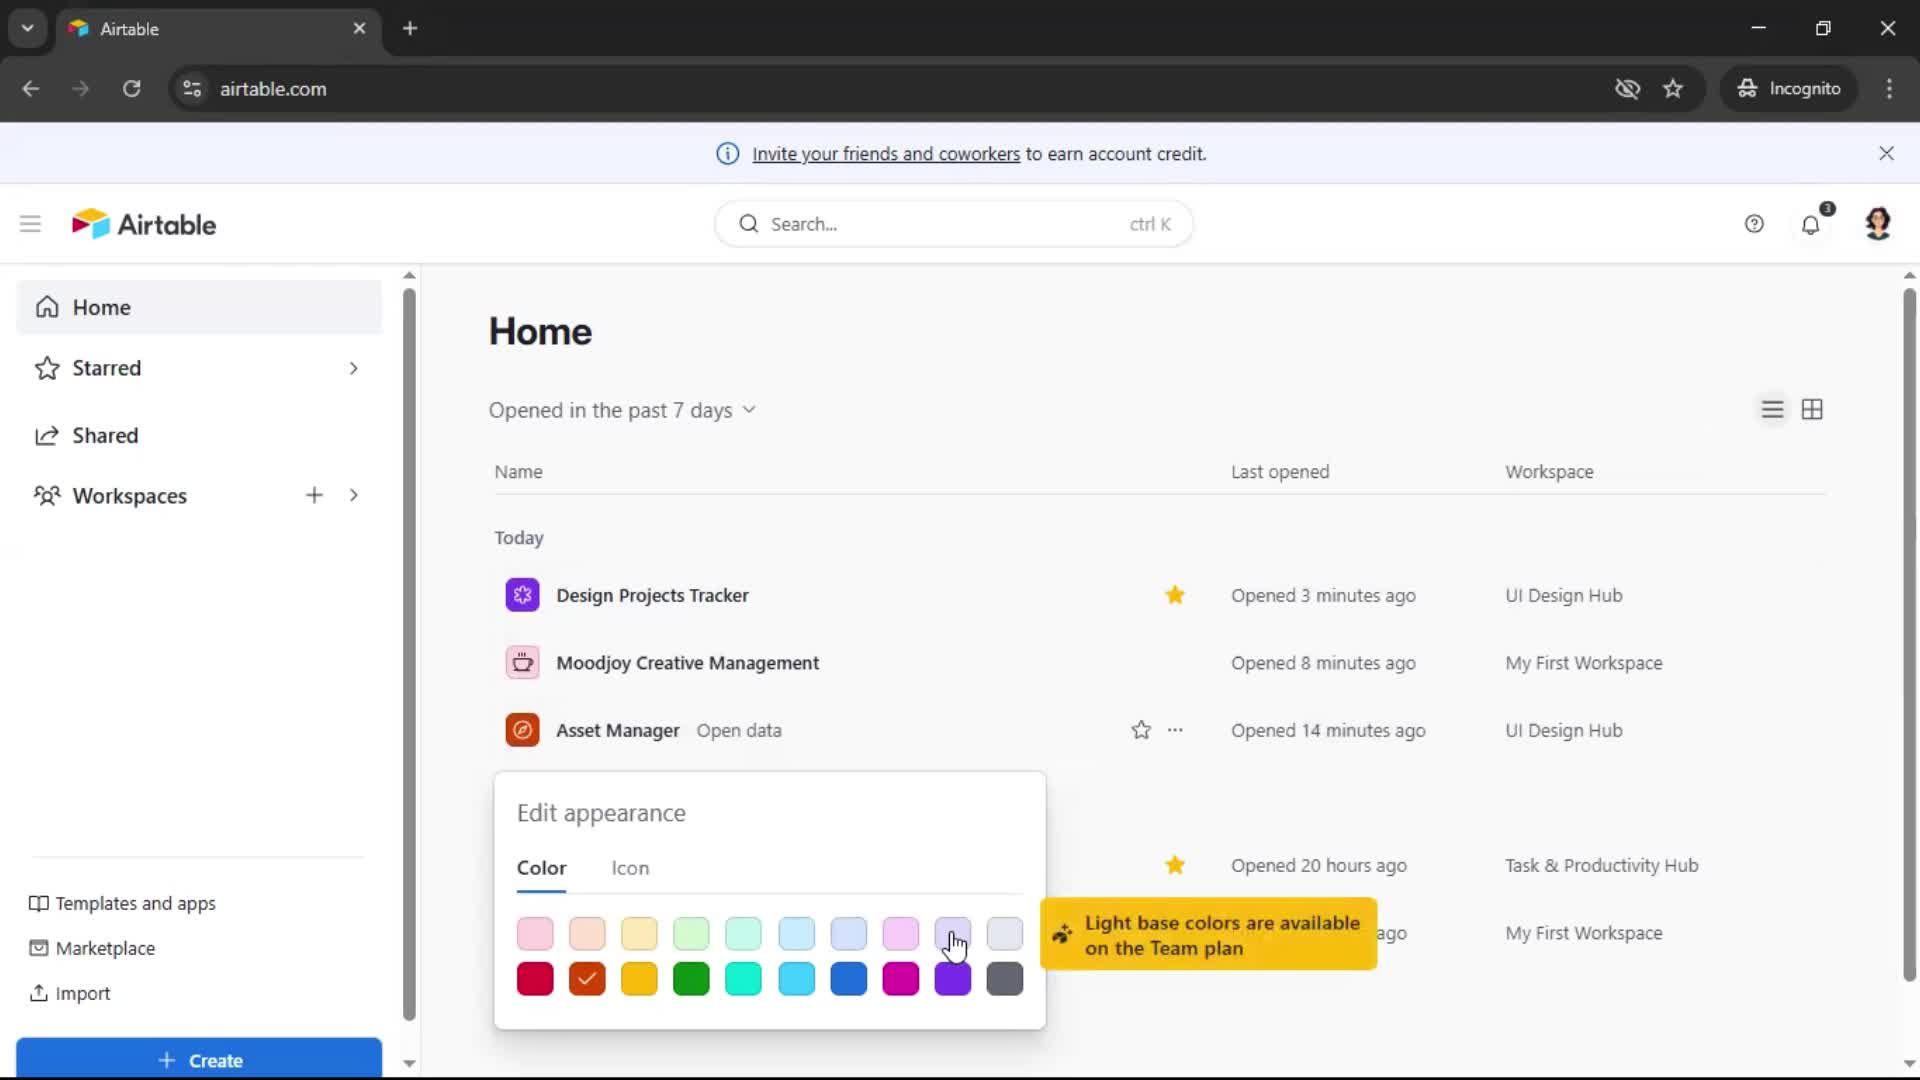Go to Home in sidebar
Image resolution: width=1920 pixels, height=1080 pixels.
tap(199, 307)
